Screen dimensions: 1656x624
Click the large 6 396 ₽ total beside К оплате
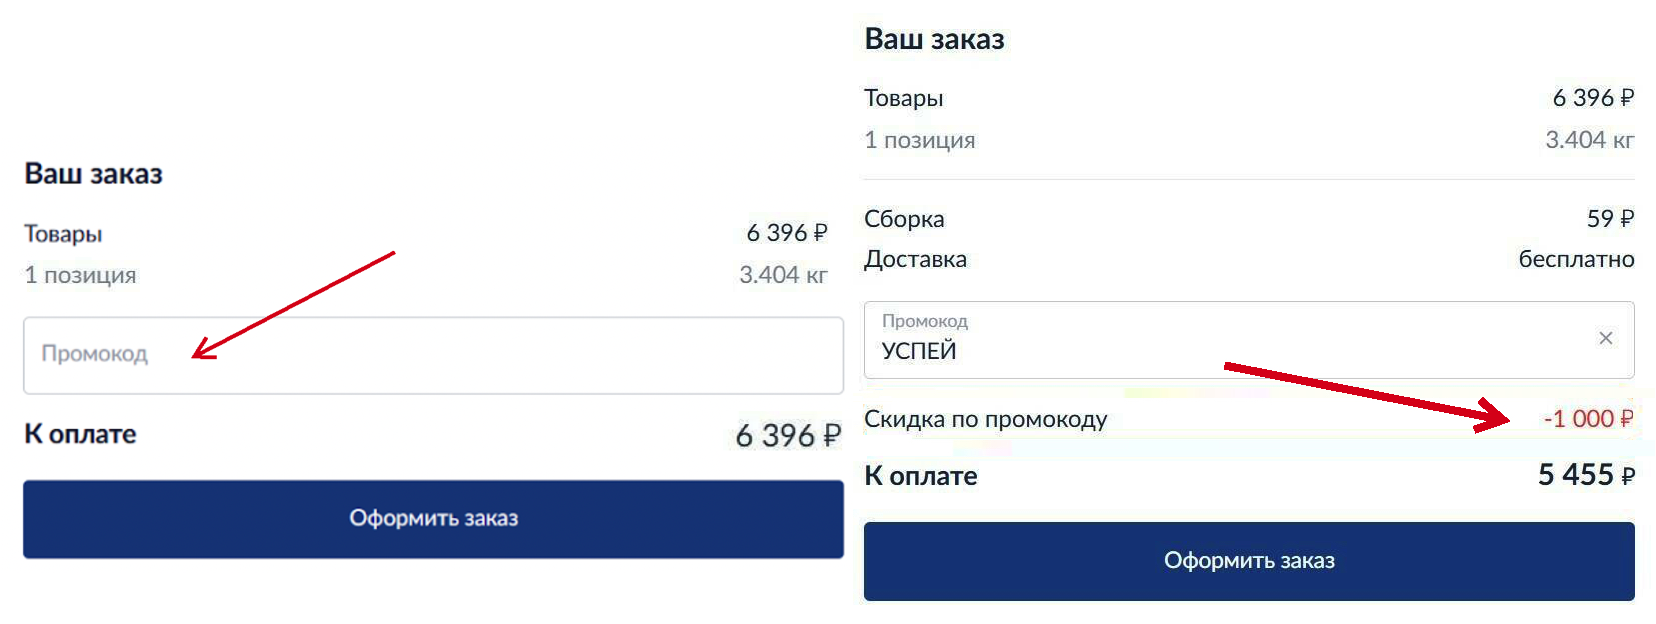tap(787, 436)
